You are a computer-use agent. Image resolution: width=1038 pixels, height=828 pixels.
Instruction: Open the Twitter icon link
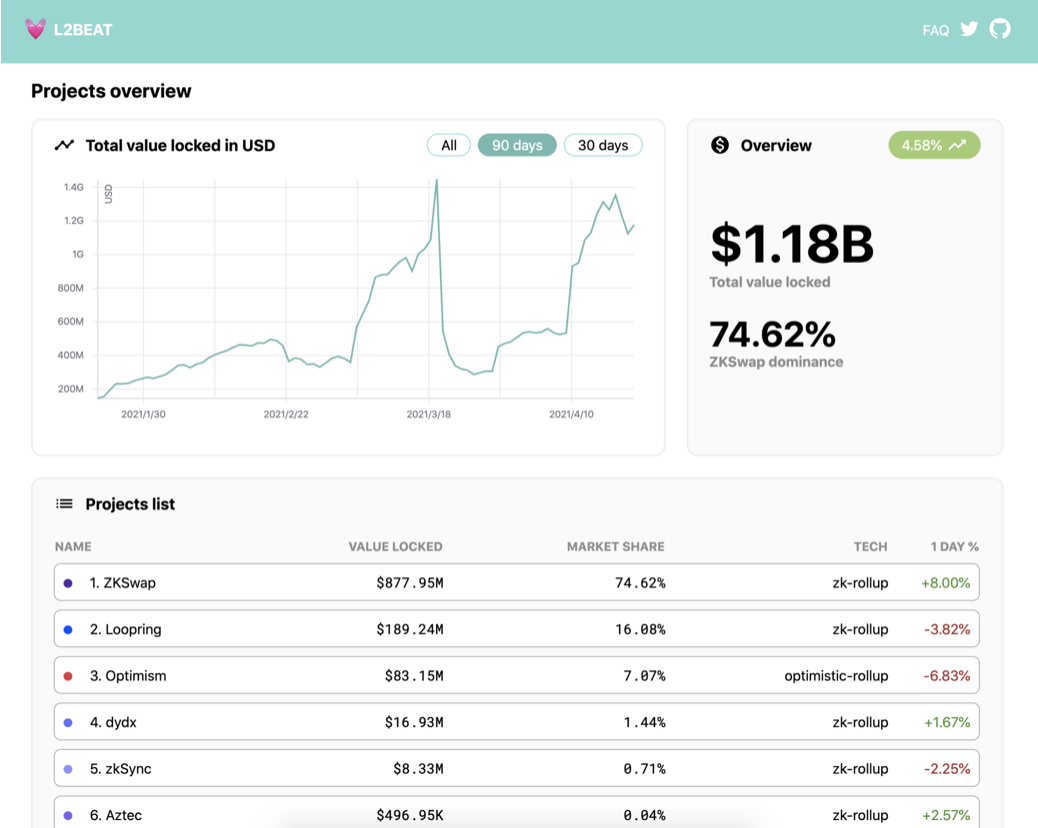[969, 29]
